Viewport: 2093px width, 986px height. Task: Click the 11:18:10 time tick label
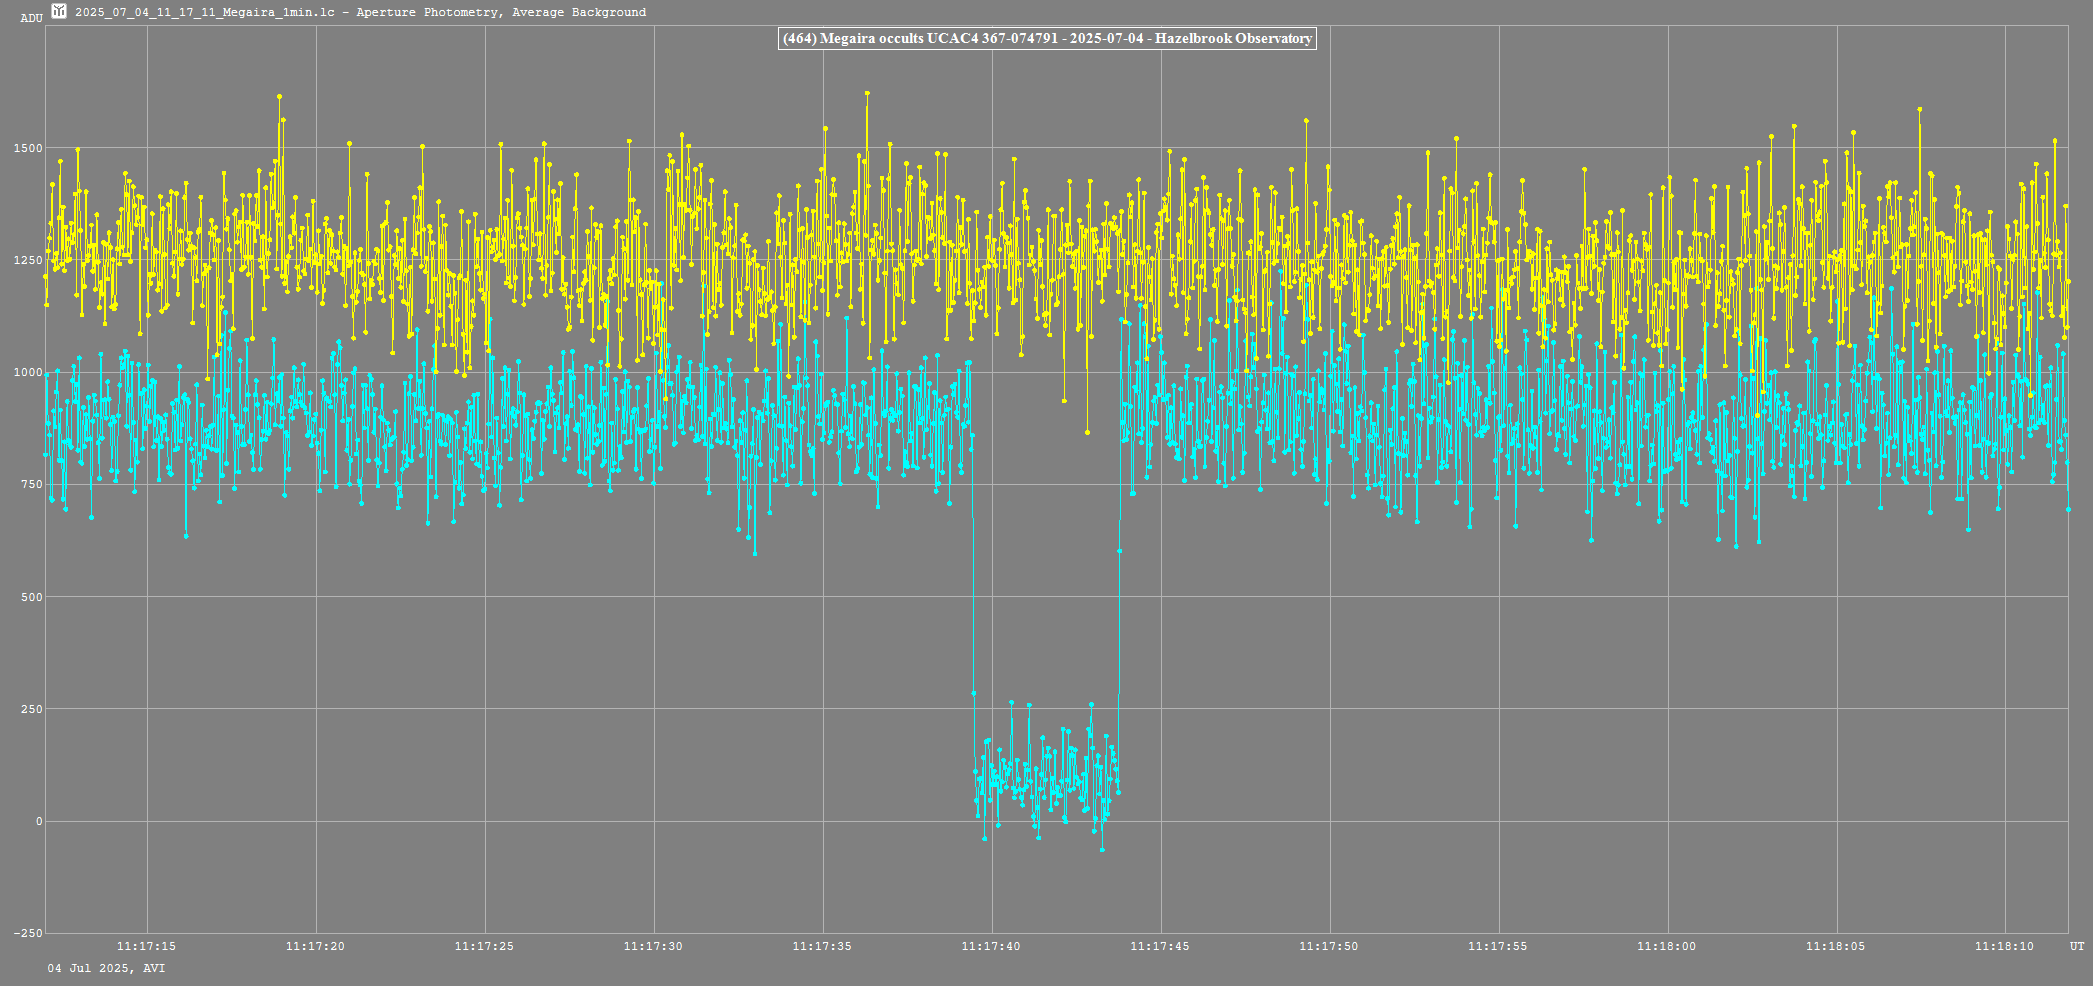(x=2005, y=946)
